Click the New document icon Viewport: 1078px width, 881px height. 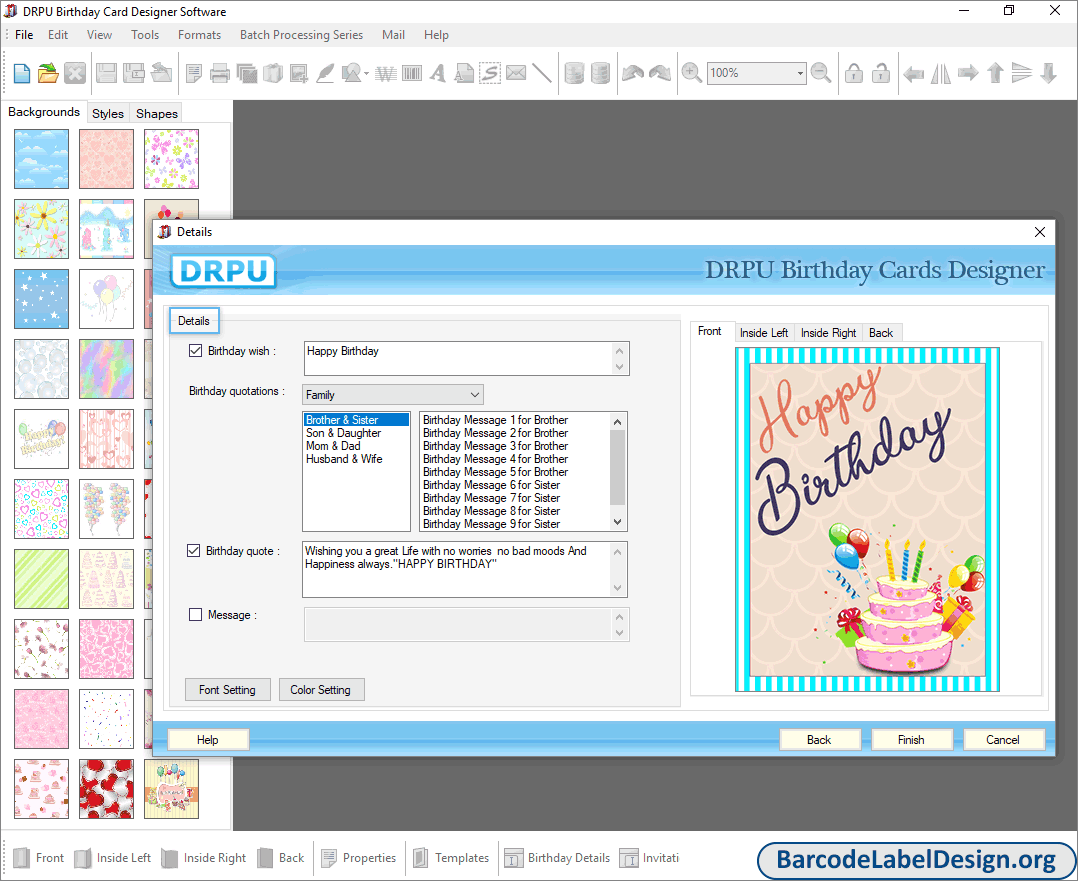click(x=21, y=73)
